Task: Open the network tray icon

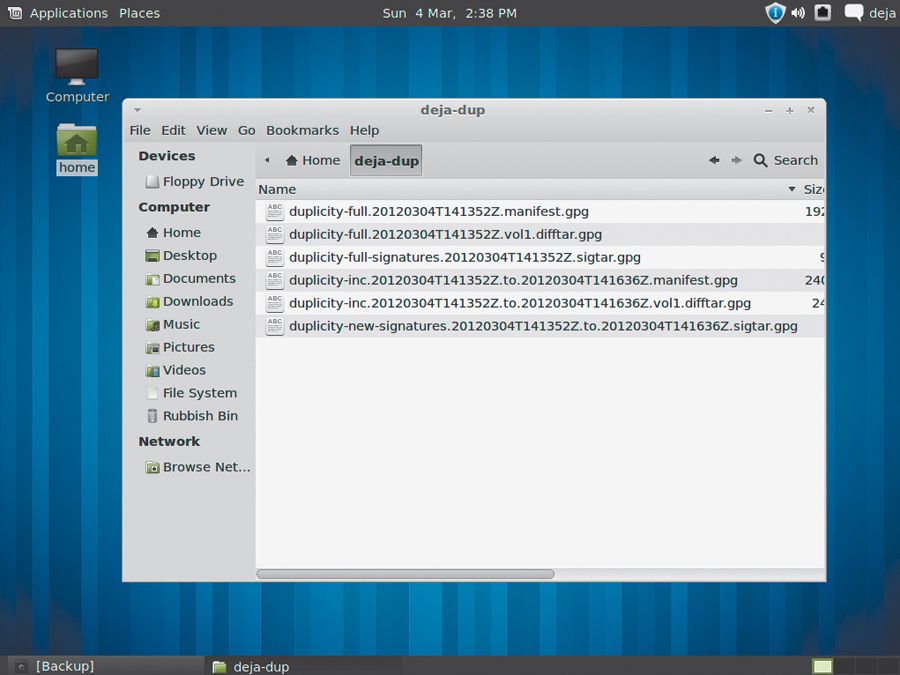Action: point(822,13)
